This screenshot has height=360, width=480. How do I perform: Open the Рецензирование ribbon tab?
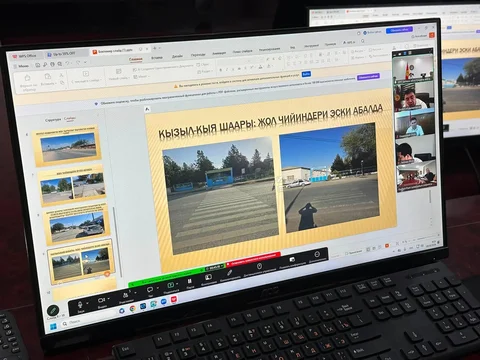270,49
